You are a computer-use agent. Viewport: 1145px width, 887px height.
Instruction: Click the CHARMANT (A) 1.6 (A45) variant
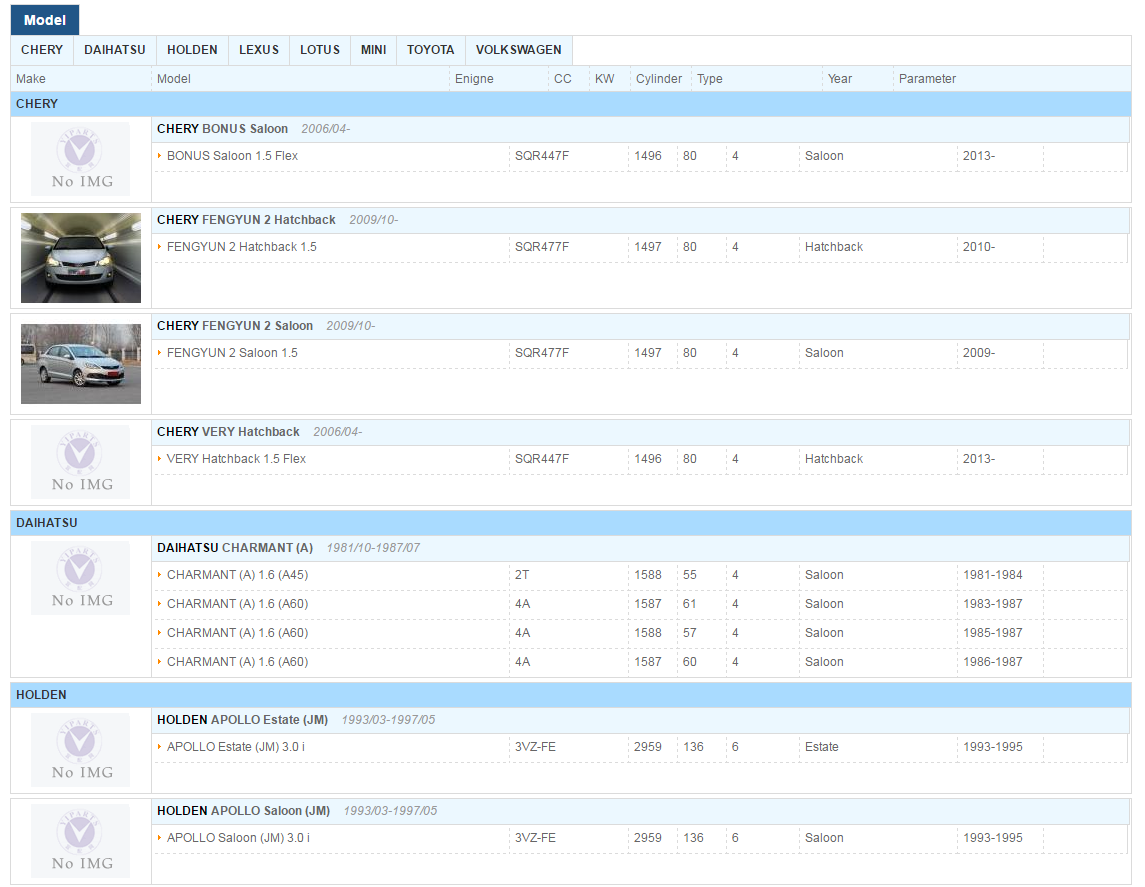coord(237,575)
